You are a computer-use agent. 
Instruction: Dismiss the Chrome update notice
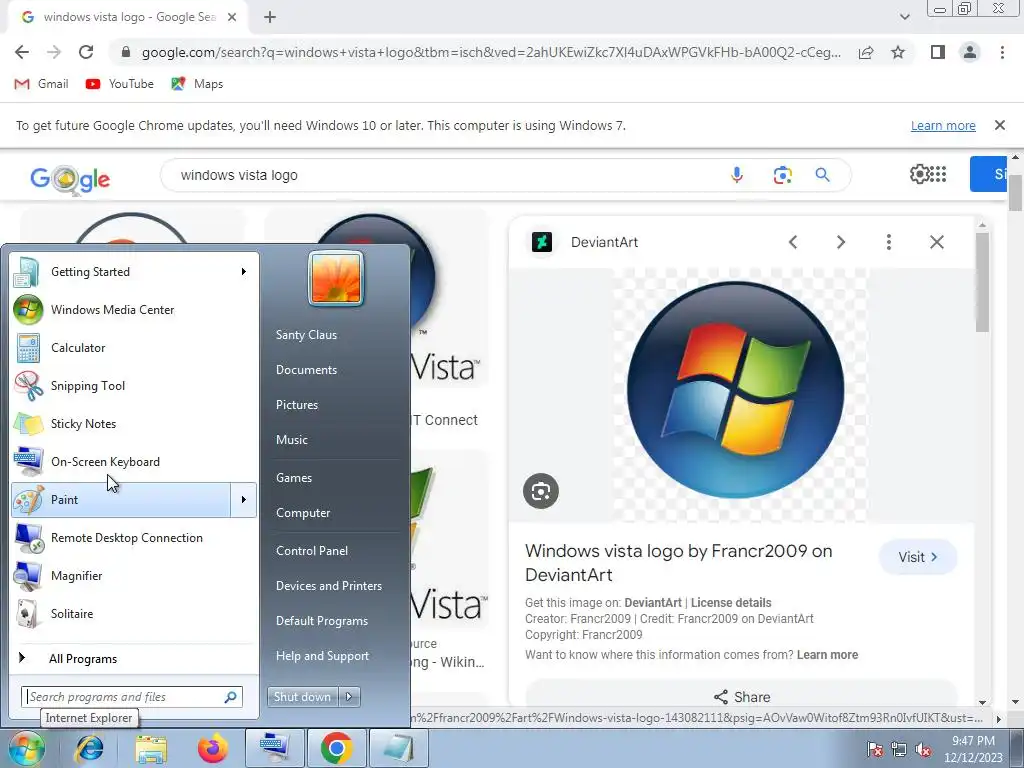(x=1000, y=125)
